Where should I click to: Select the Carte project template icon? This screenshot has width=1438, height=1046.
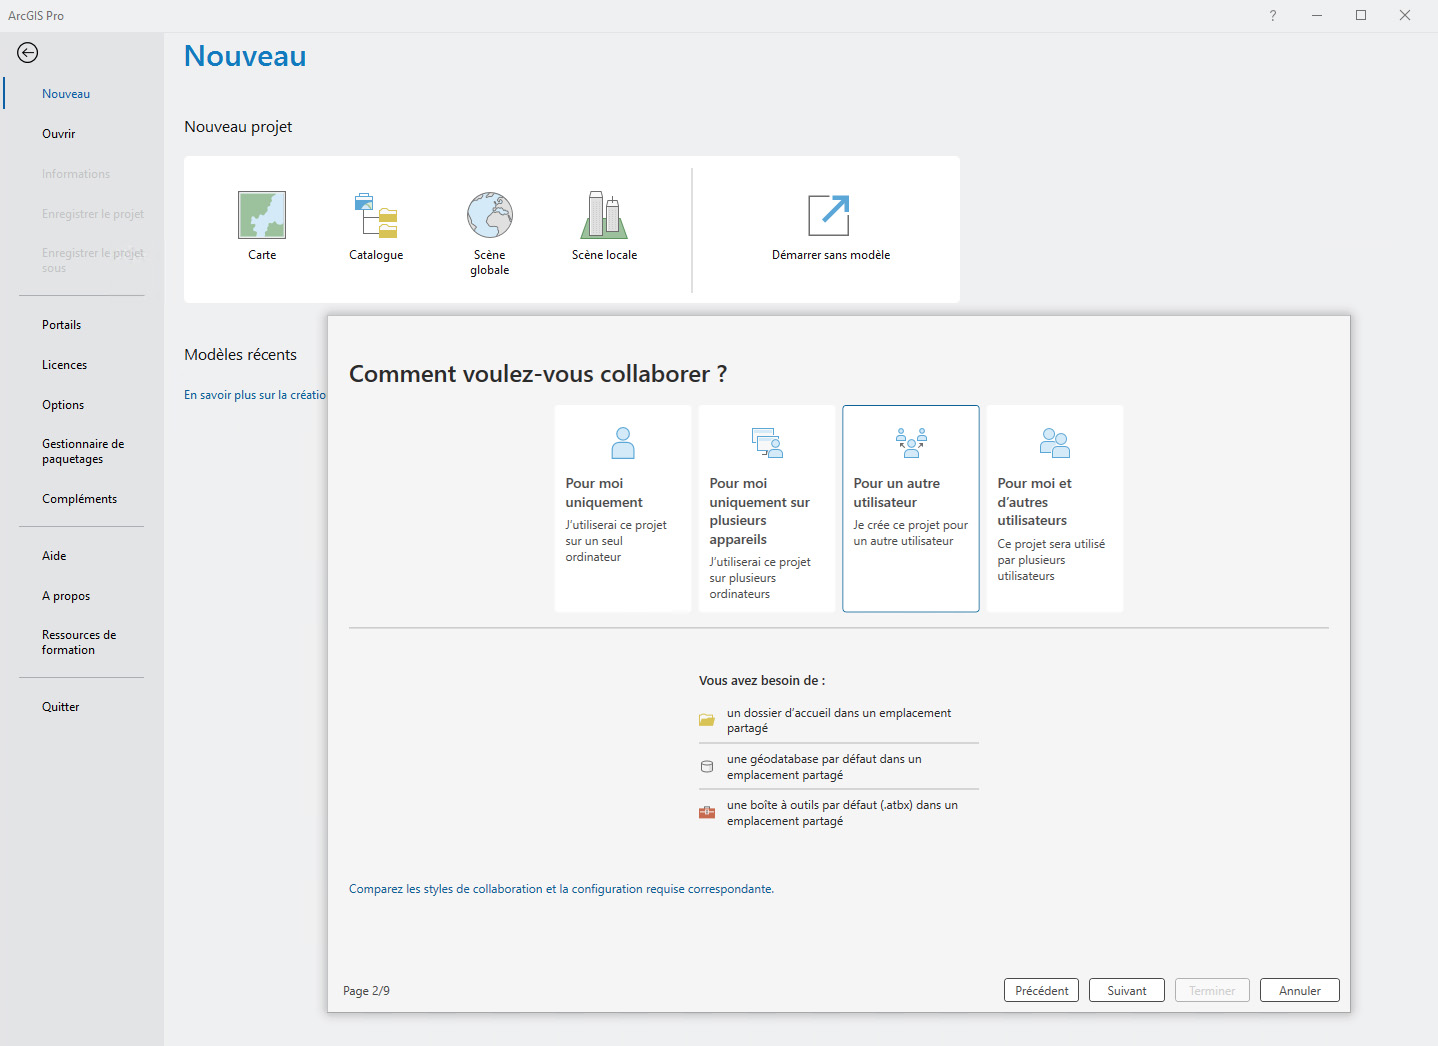coord(262,215)
